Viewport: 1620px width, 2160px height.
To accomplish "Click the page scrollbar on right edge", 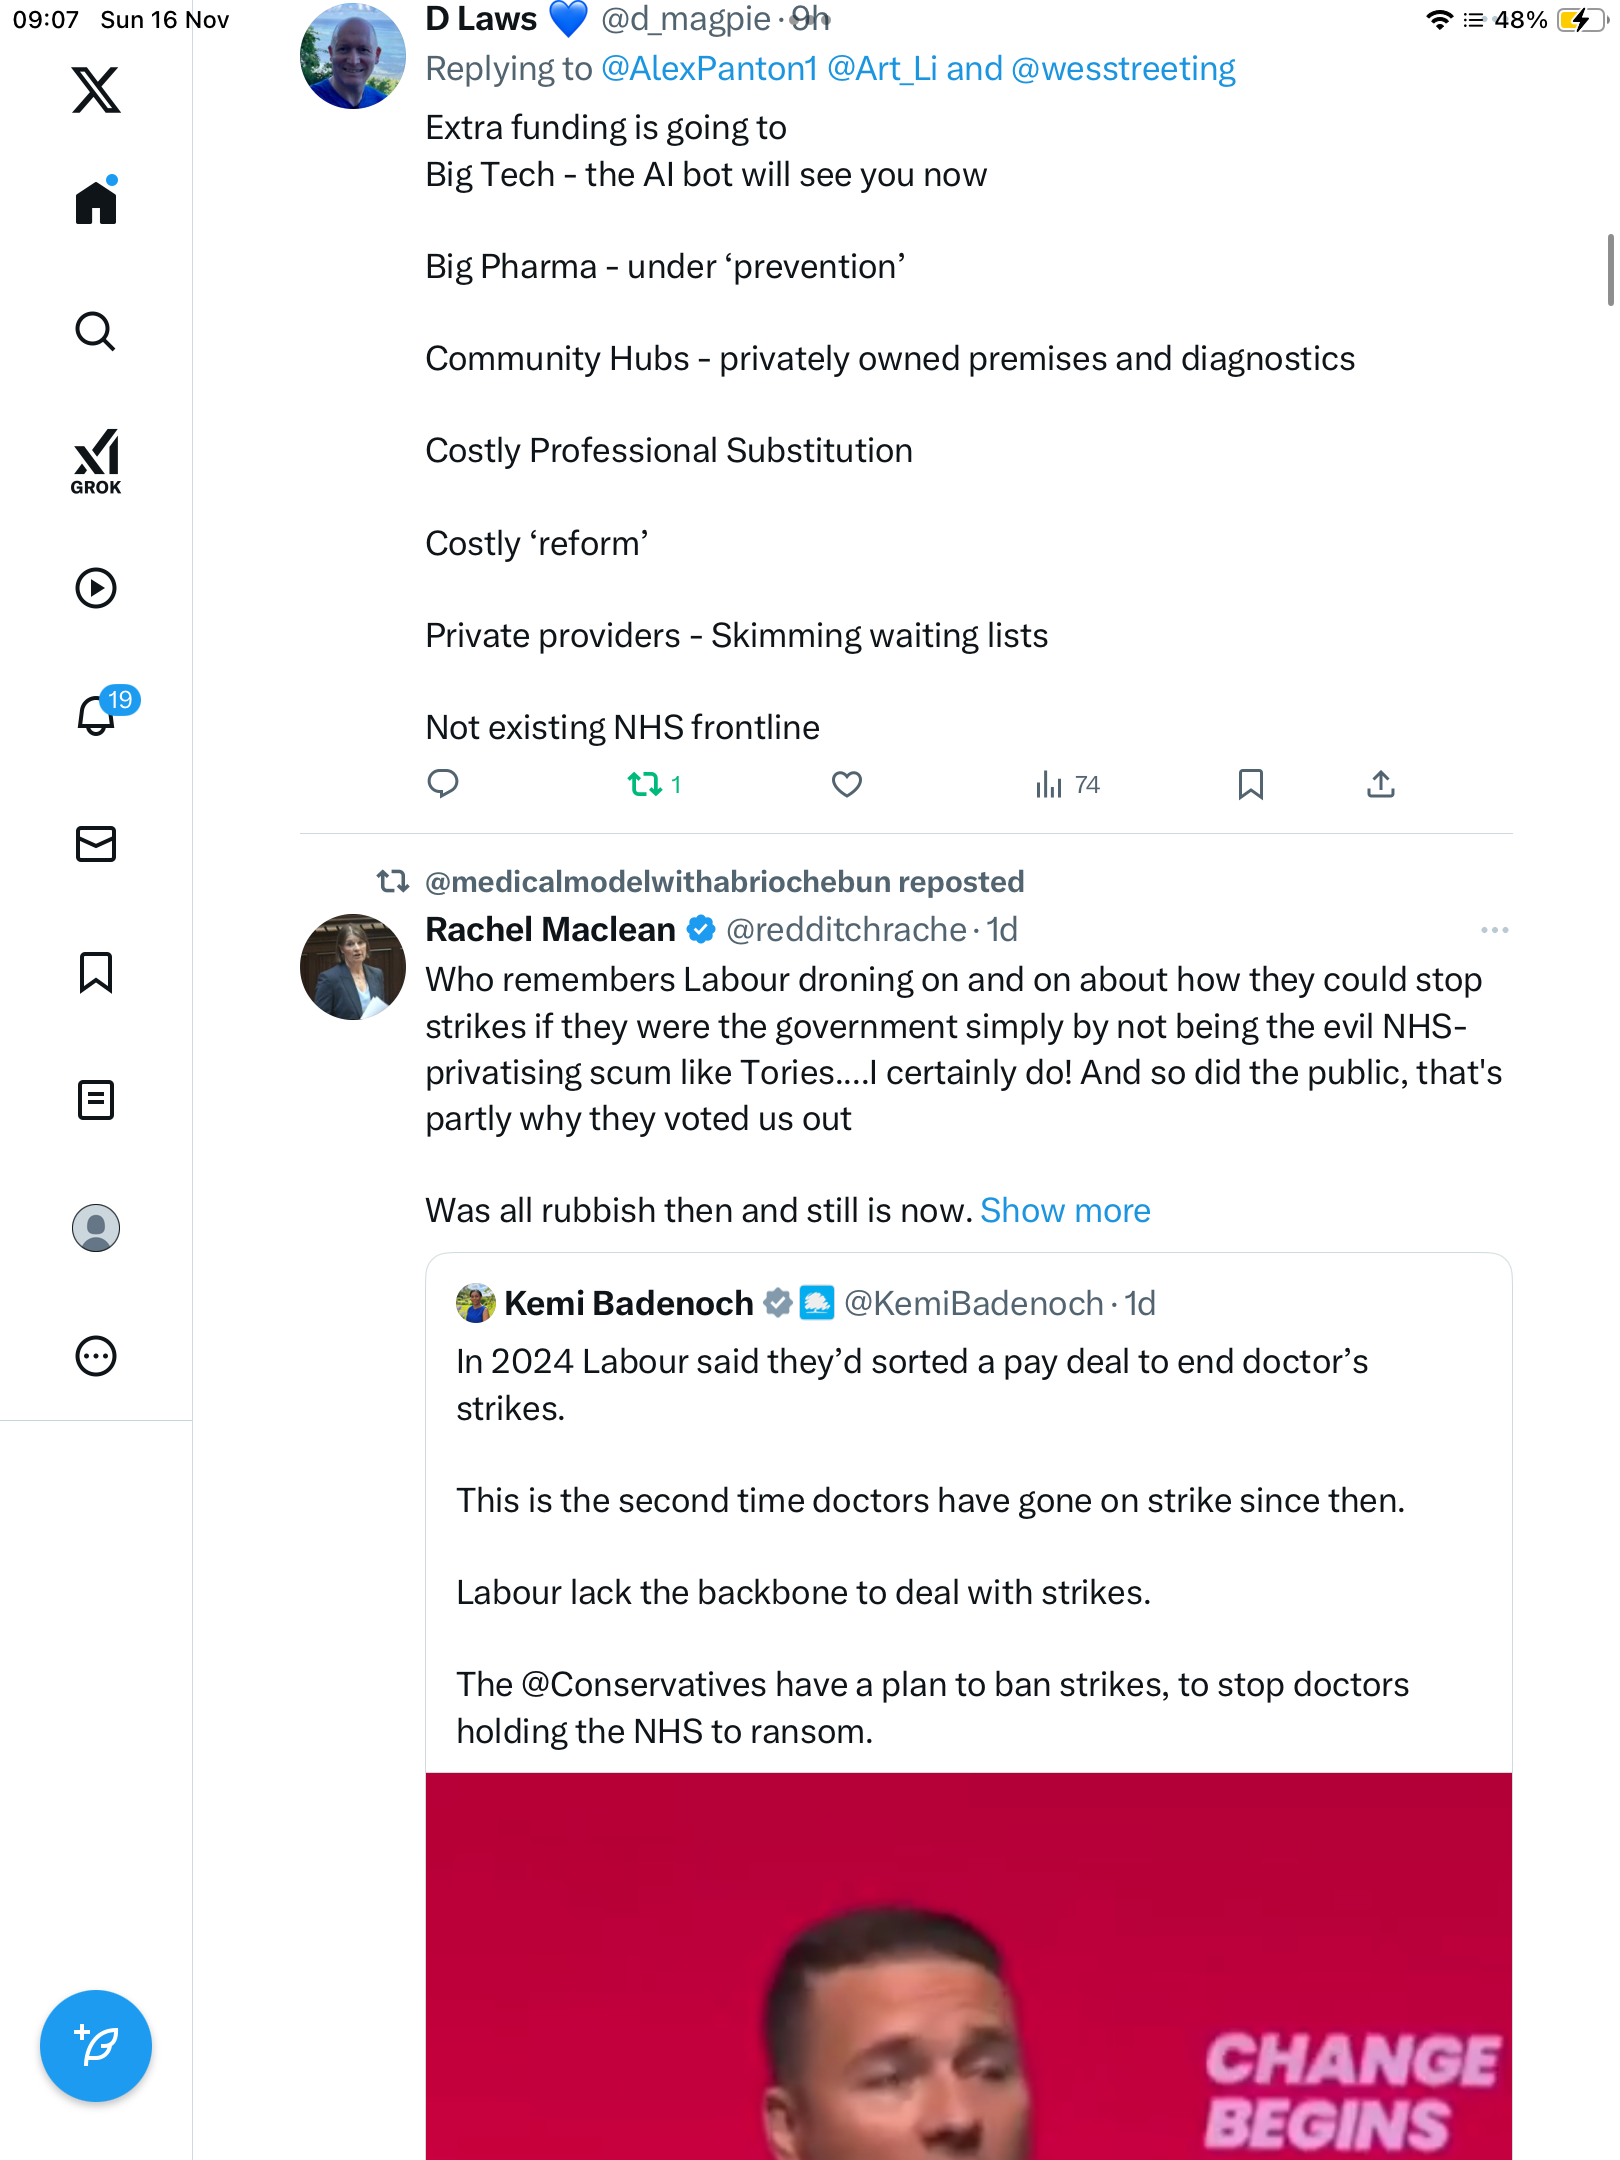I will pyautogui.click(x=1609, y=270).
